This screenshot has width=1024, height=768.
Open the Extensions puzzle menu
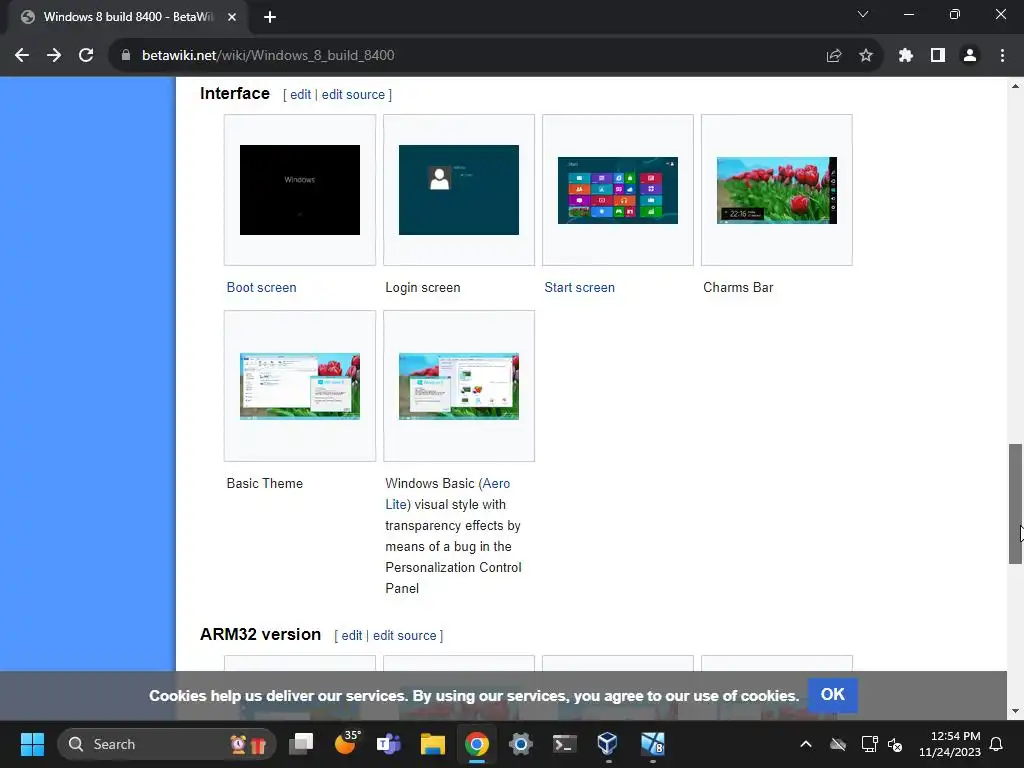(x=905, y=56)
